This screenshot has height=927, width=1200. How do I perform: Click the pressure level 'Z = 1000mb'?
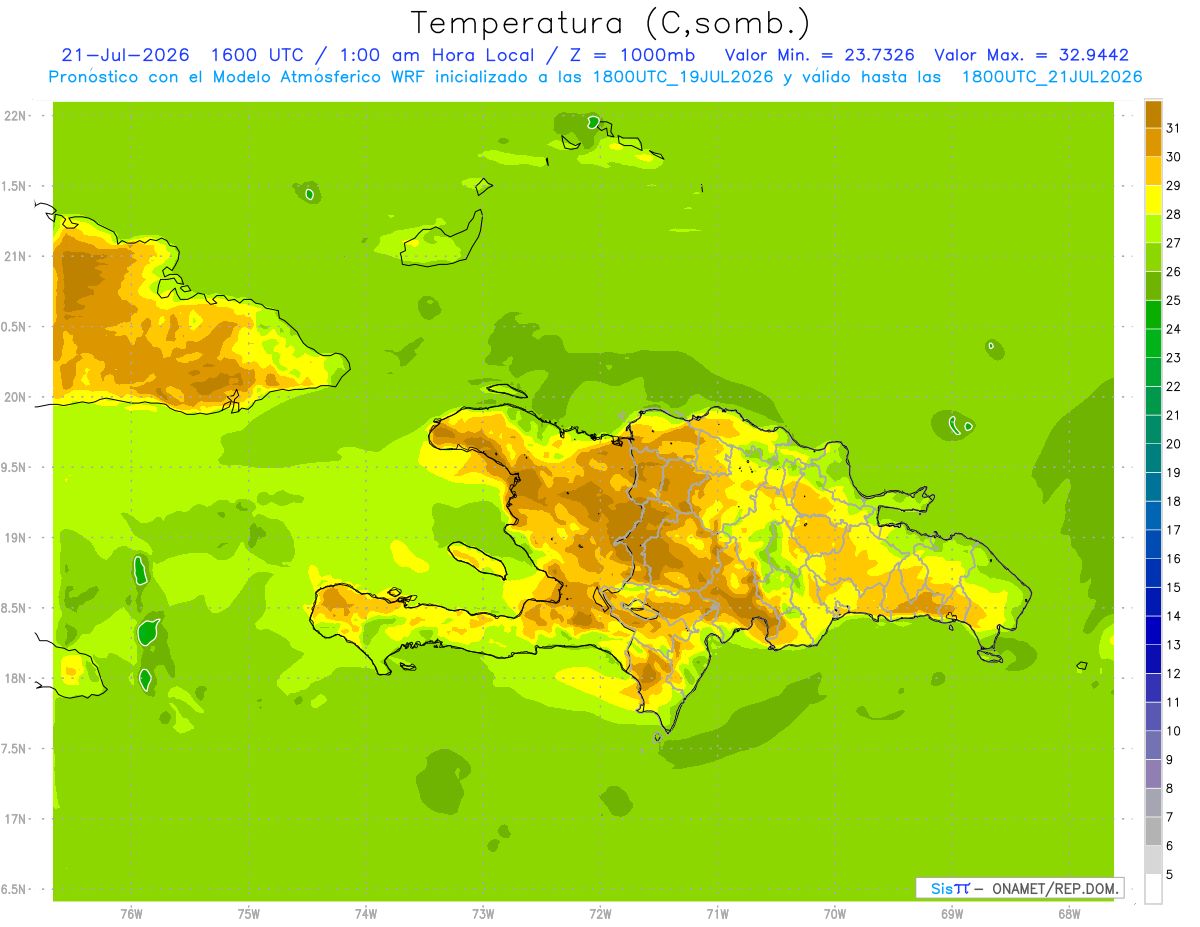pos(631,55)
